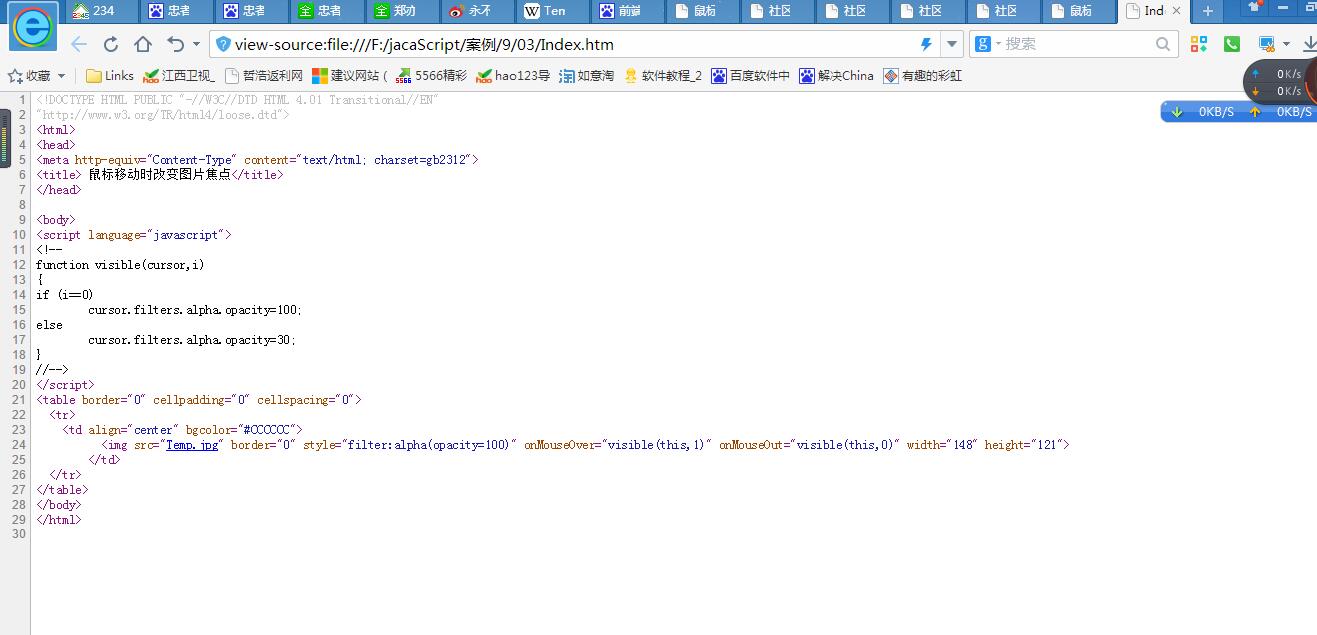1317x635 pixels.
Task: Open the 建议网站 bookmark
Action: pyautogui.click(x=350, y=75)
